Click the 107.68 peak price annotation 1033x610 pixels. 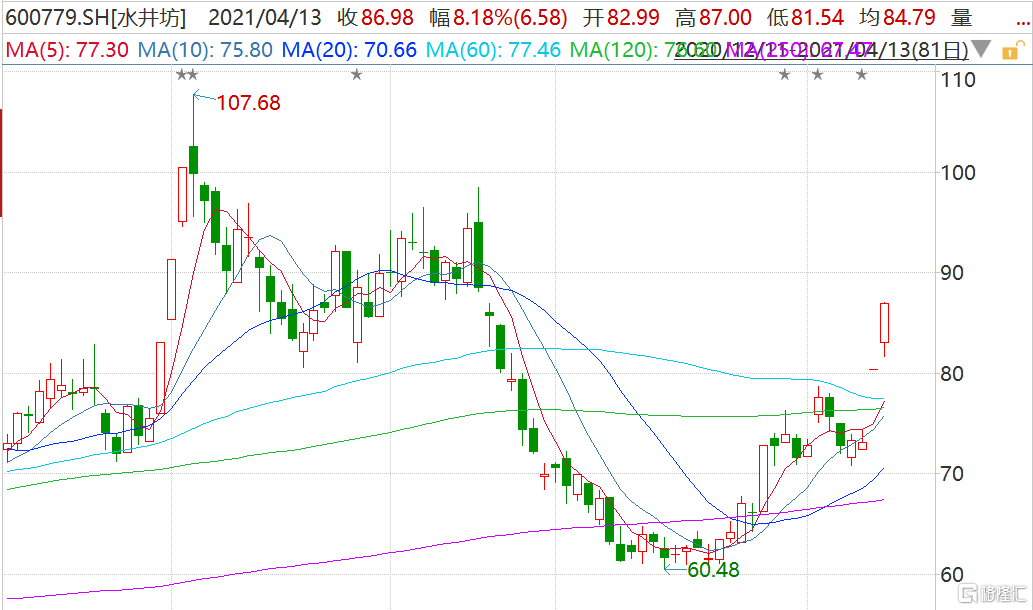[x=248, y=103]
